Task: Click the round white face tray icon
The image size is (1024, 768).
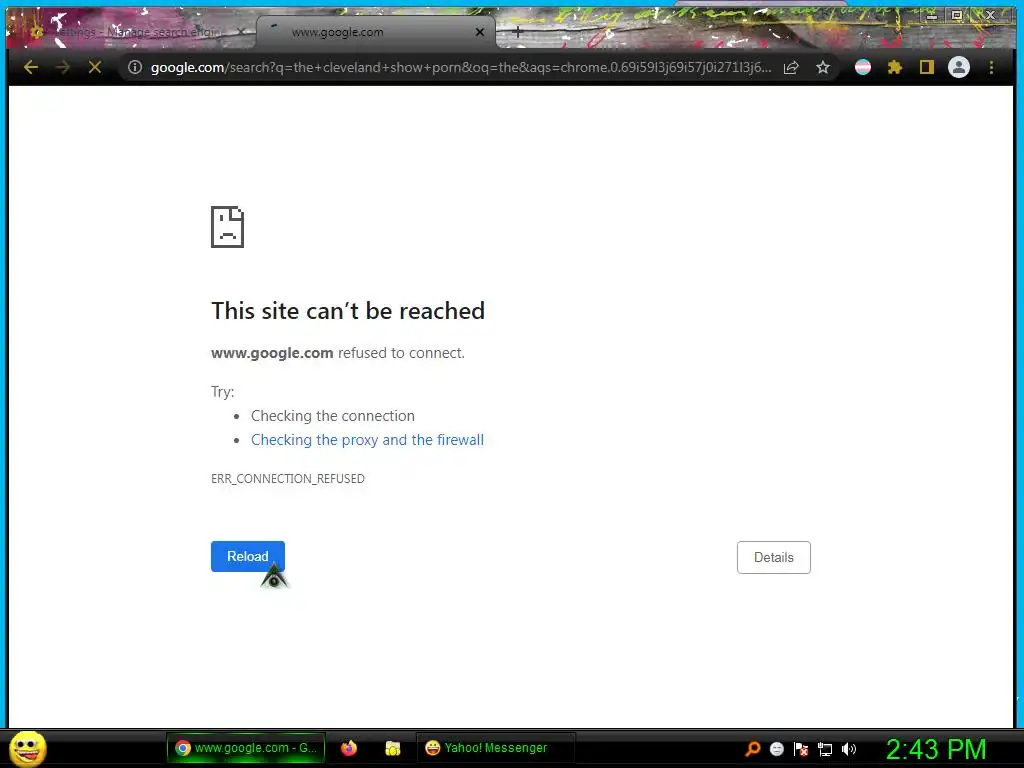Action: click(776, 749)
